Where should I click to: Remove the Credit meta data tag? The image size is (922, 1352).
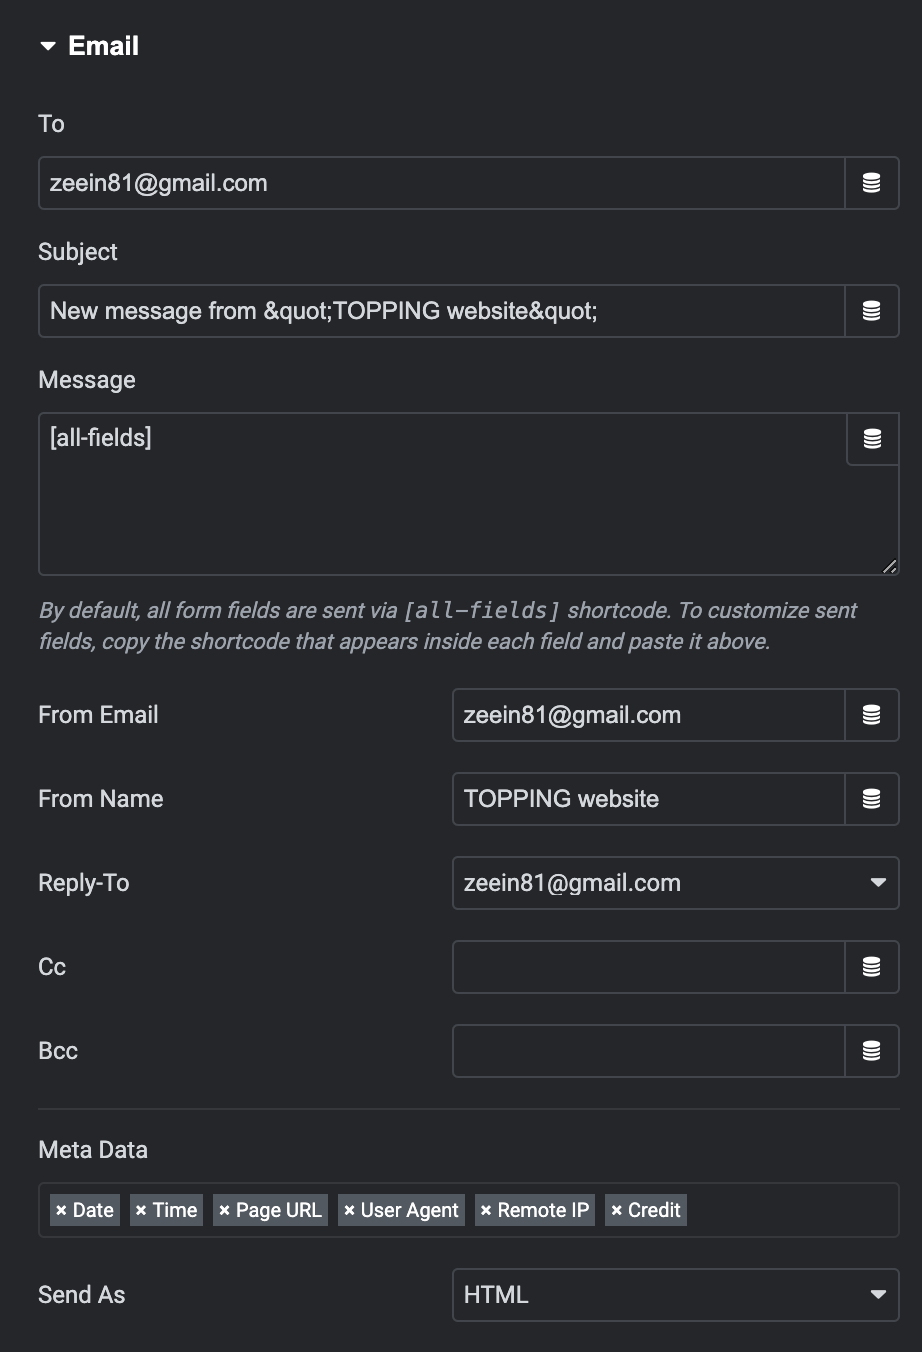[616, 1210]
